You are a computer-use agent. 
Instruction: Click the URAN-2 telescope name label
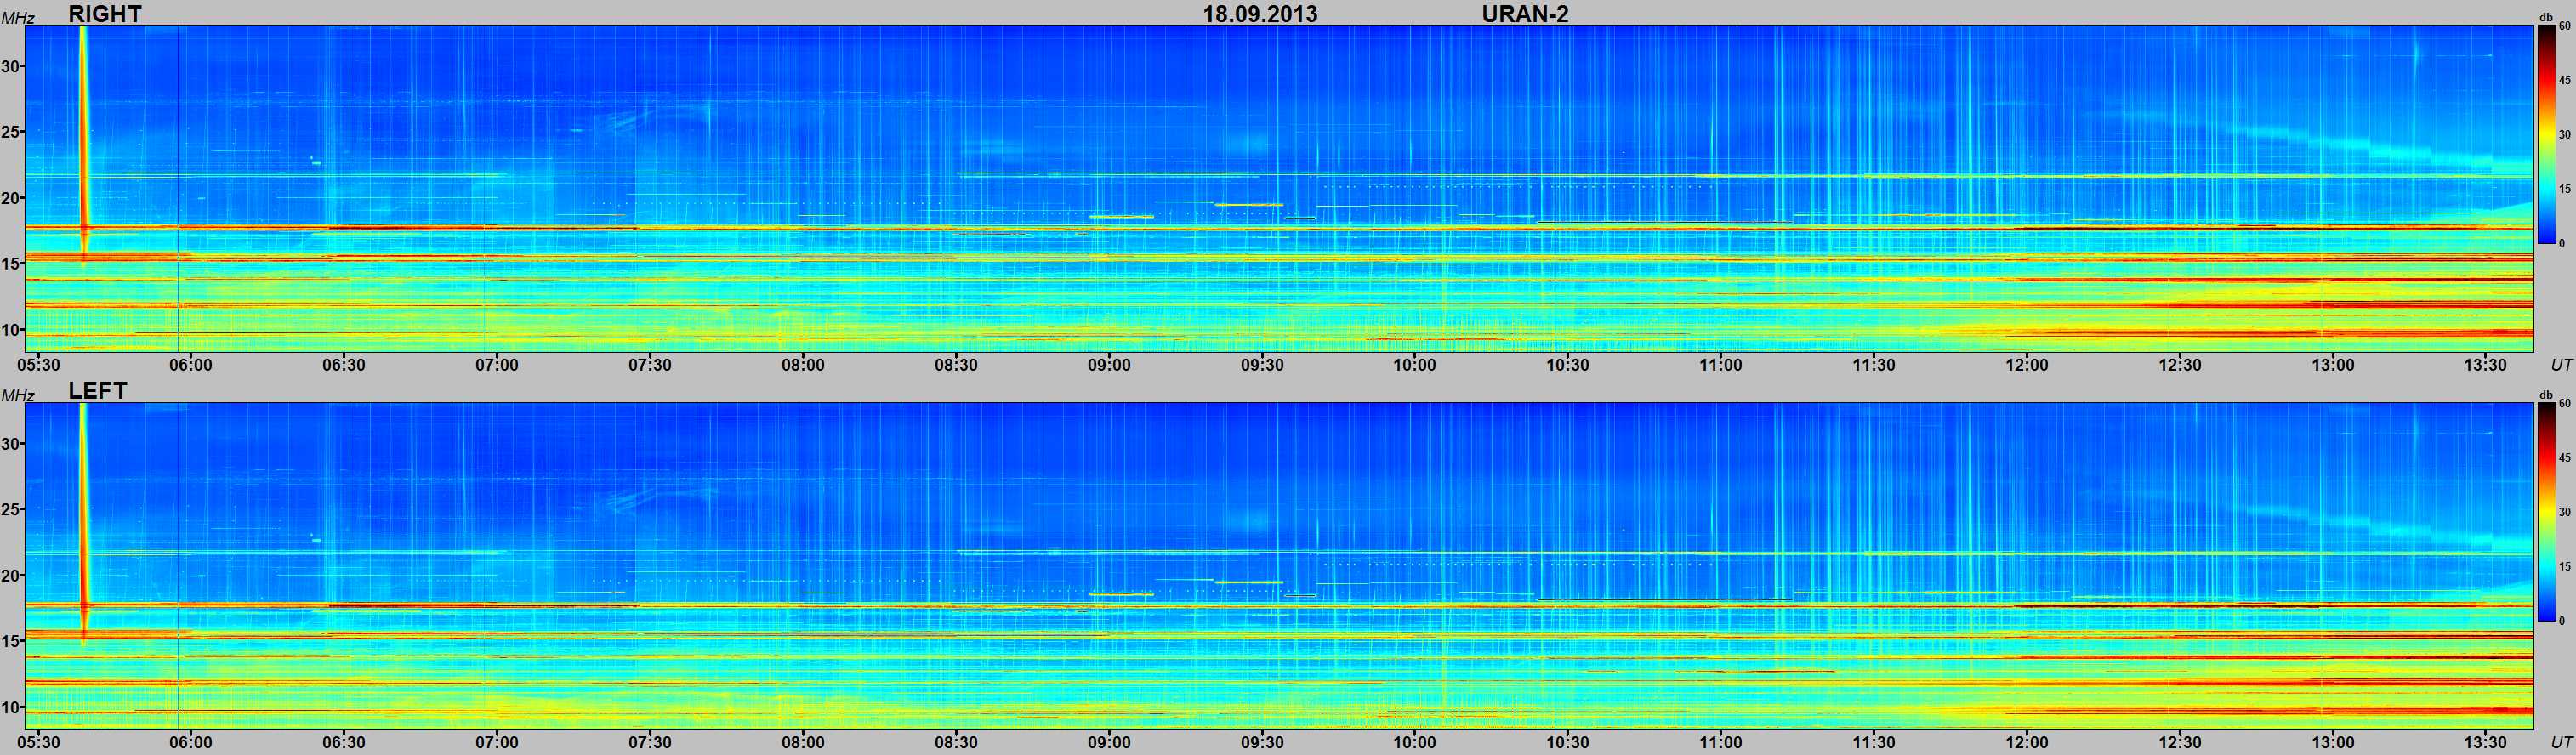1524,14
